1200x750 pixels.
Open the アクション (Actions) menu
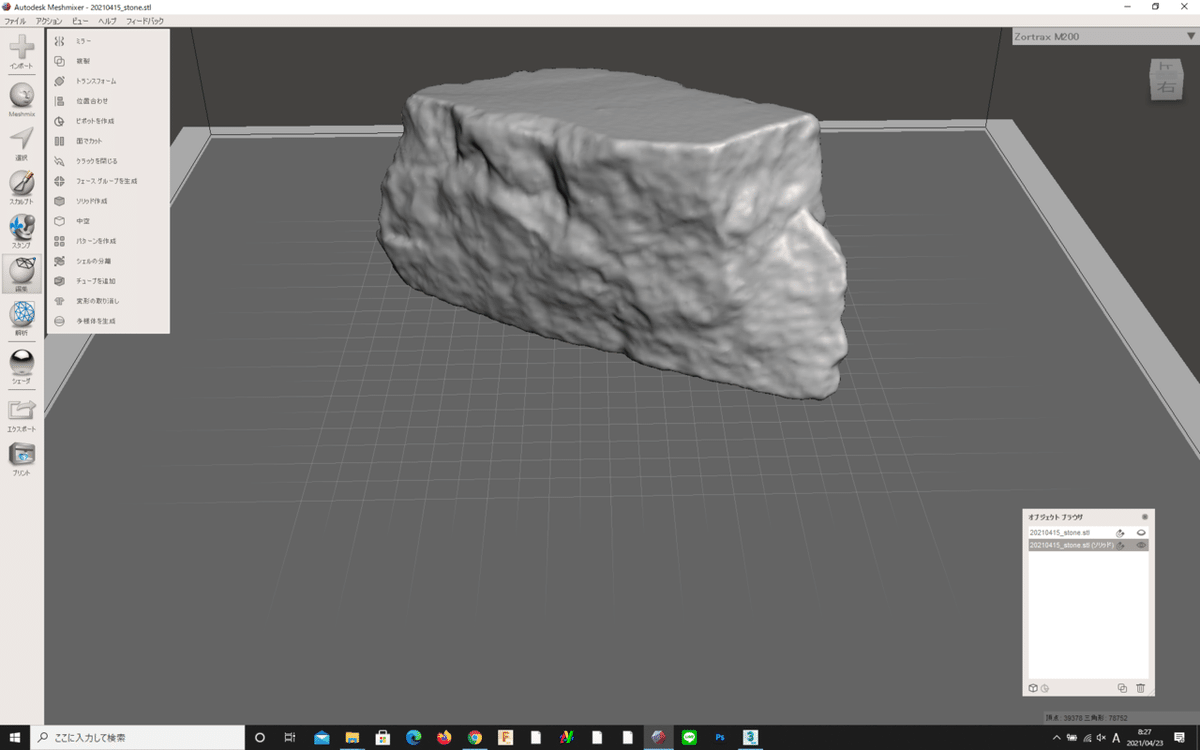click(48, 21)
